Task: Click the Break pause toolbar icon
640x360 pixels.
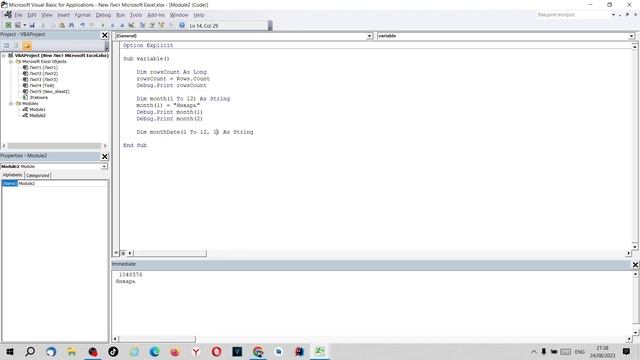Action: (x=112, y=25)
